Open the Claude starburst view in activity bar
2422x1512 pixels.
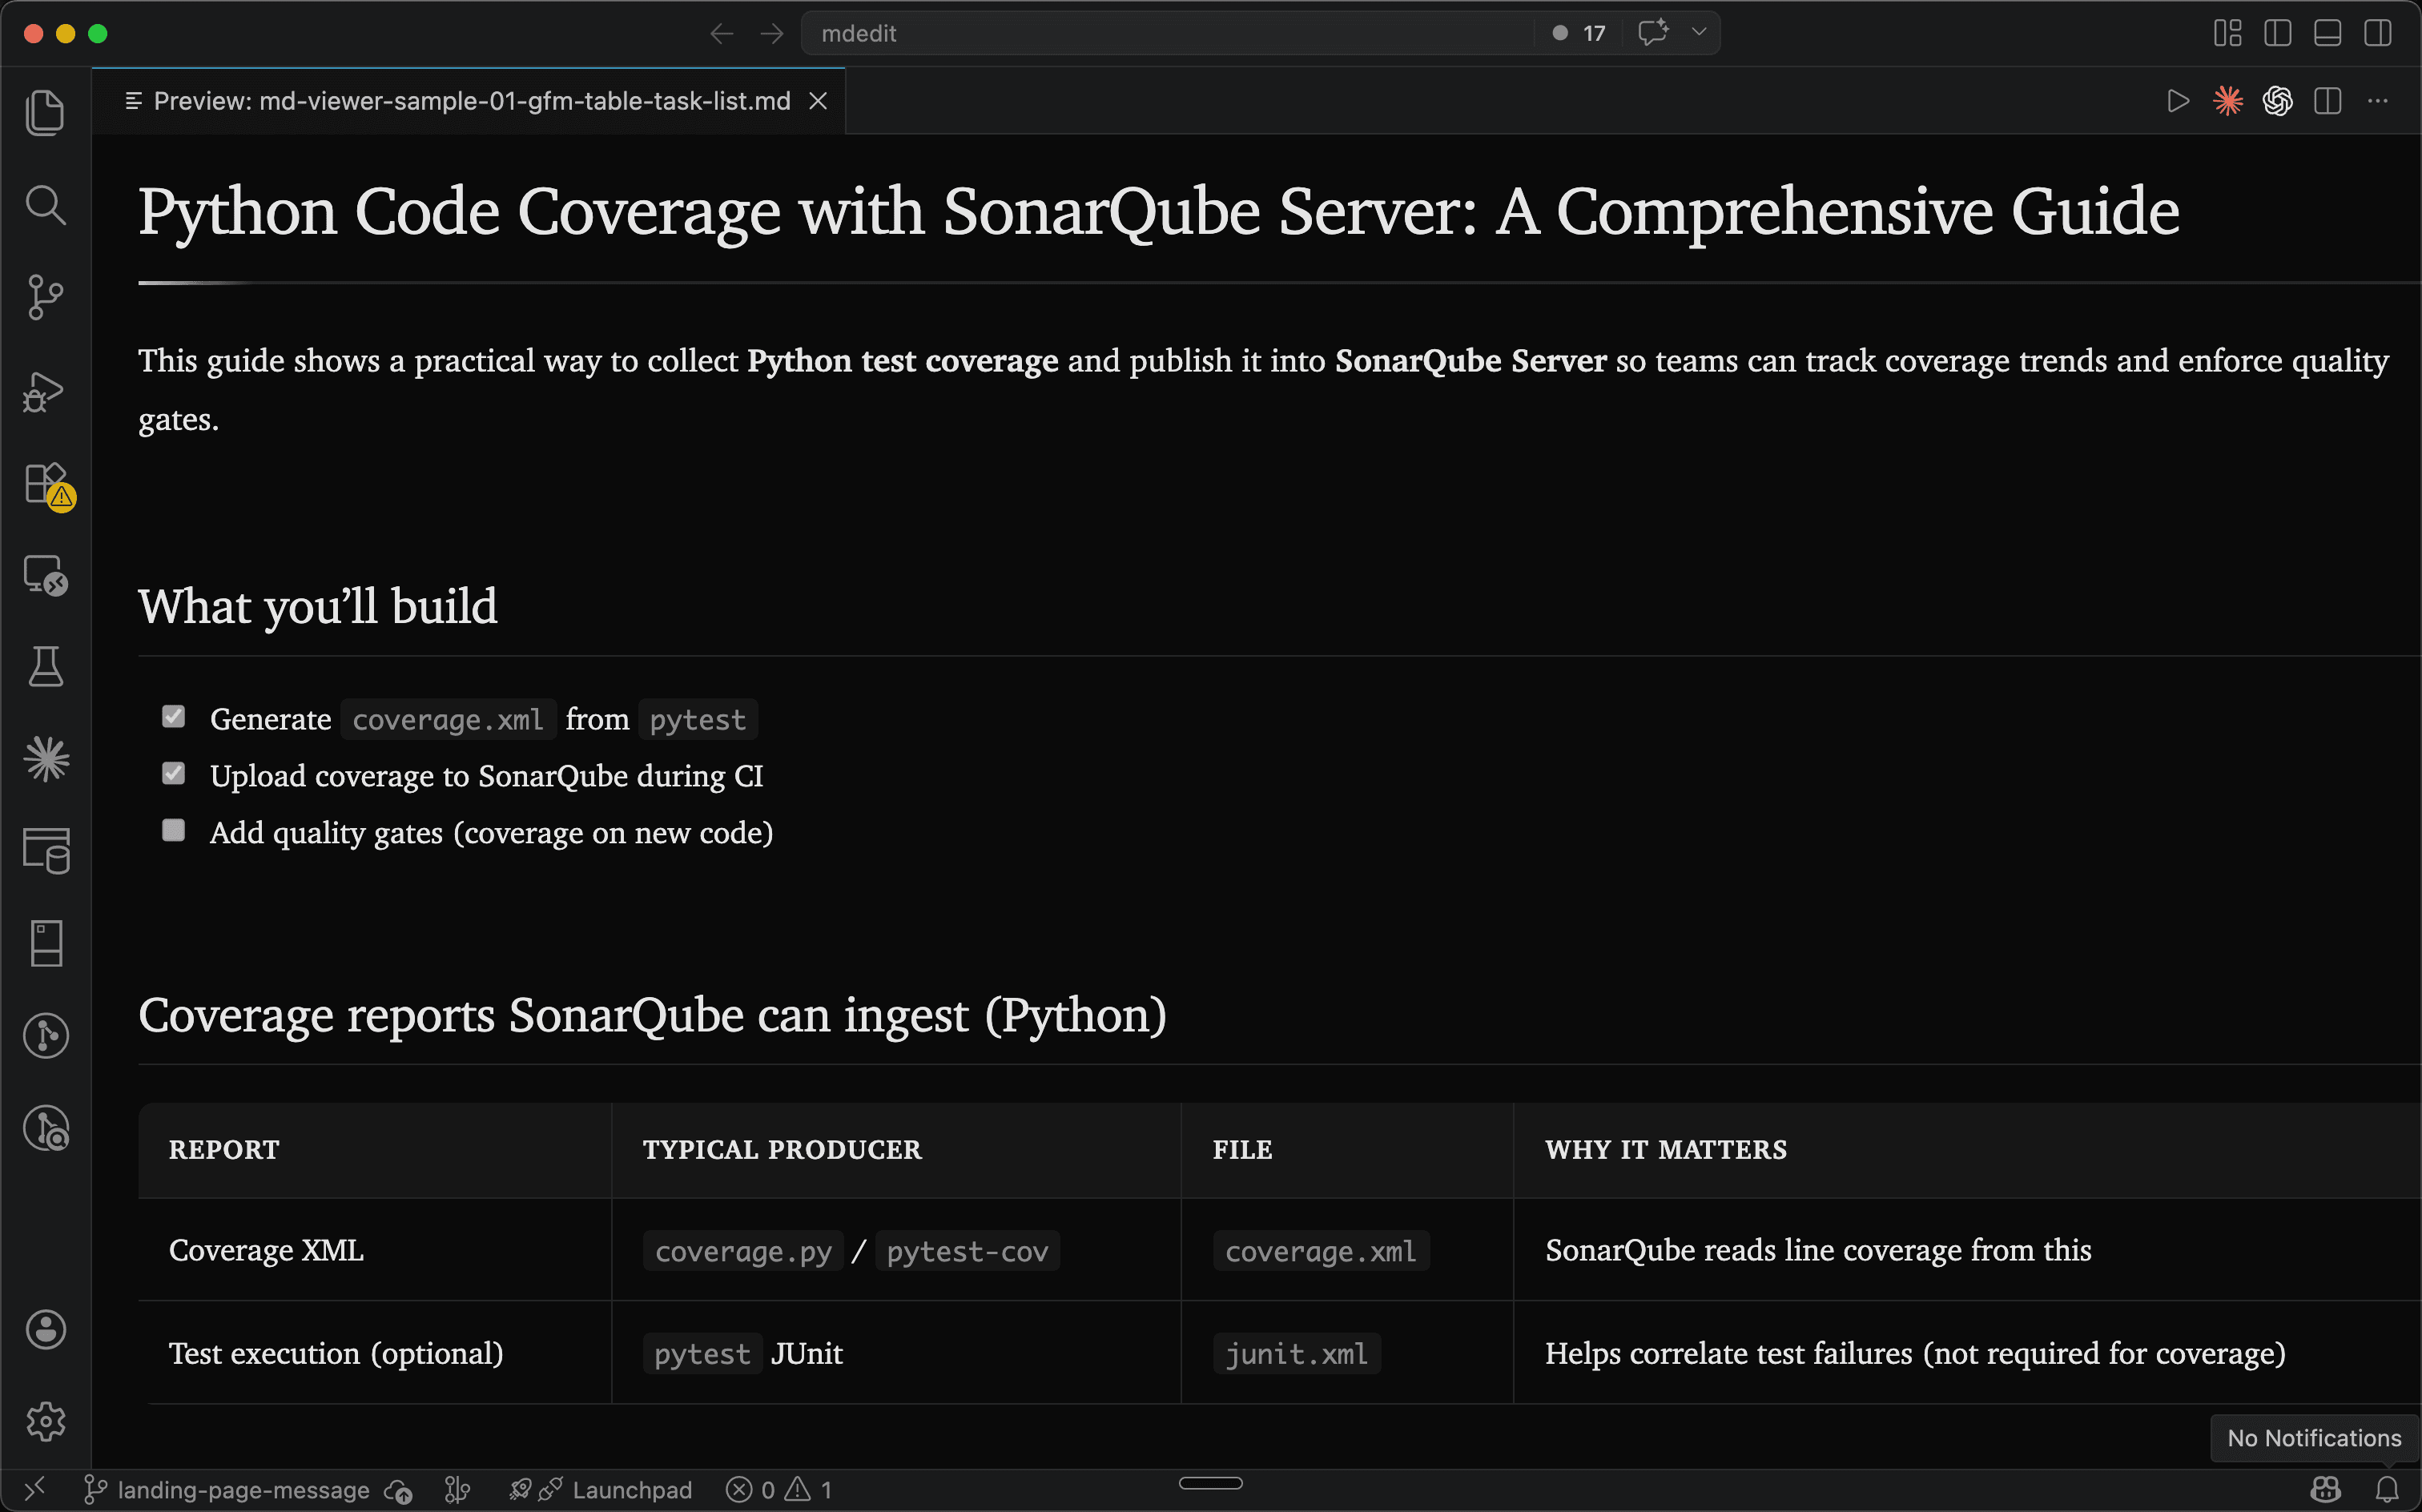[45, 759]
